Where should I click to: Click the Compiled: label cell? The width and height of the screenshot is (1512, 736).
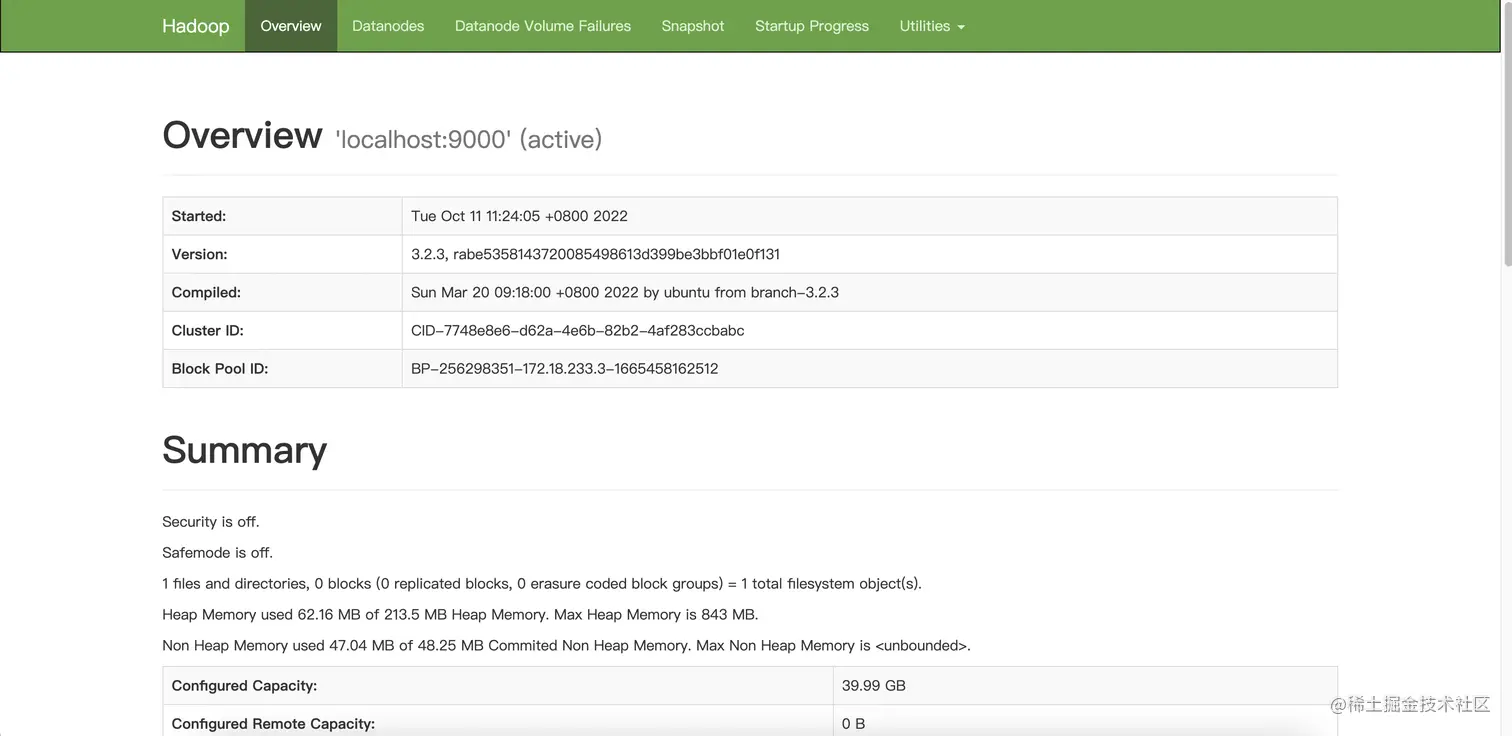click(x=283, y=292)
